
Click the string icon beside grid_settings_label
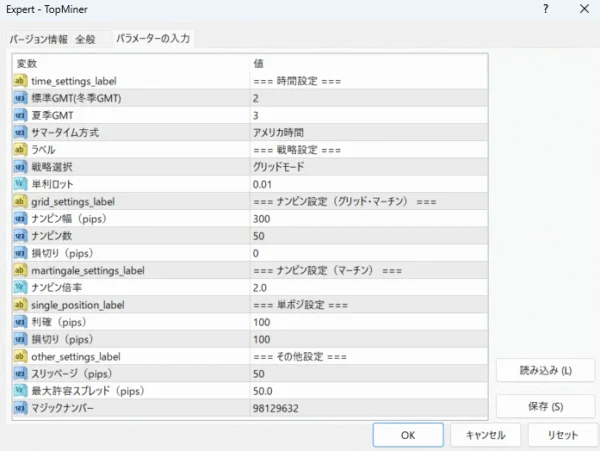[20, 201]
